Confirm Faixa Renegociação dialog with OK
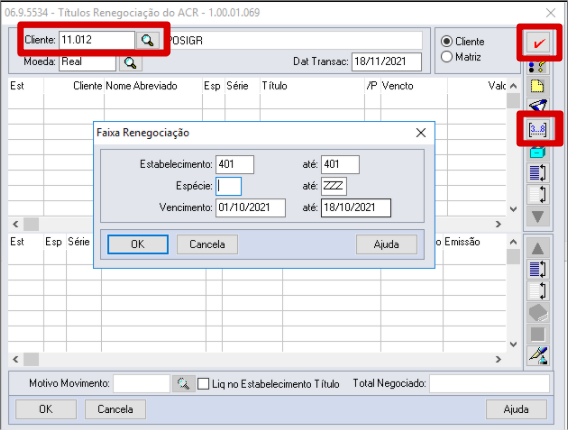The height and width of the screenshot is (430, 568). coord(138,244)
